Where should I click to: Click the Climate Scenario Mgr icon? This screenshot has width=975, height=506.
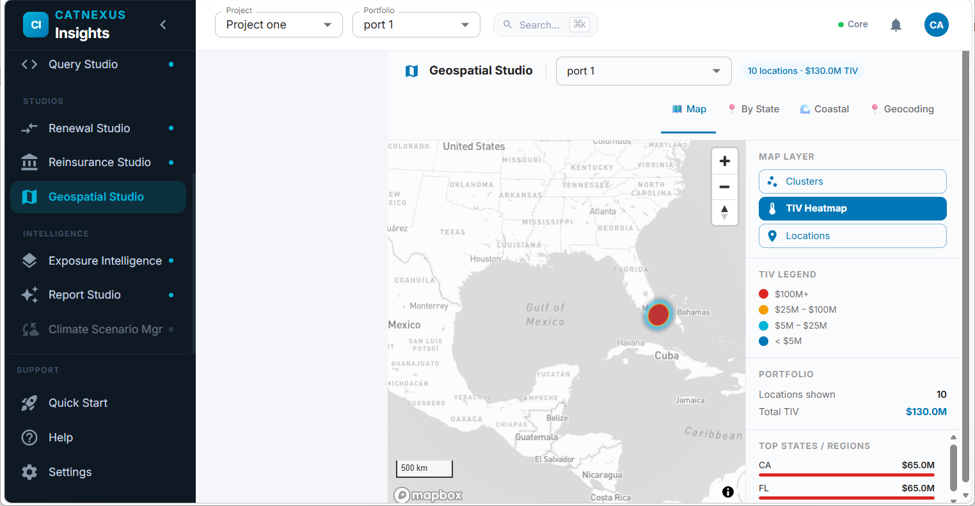30,329
